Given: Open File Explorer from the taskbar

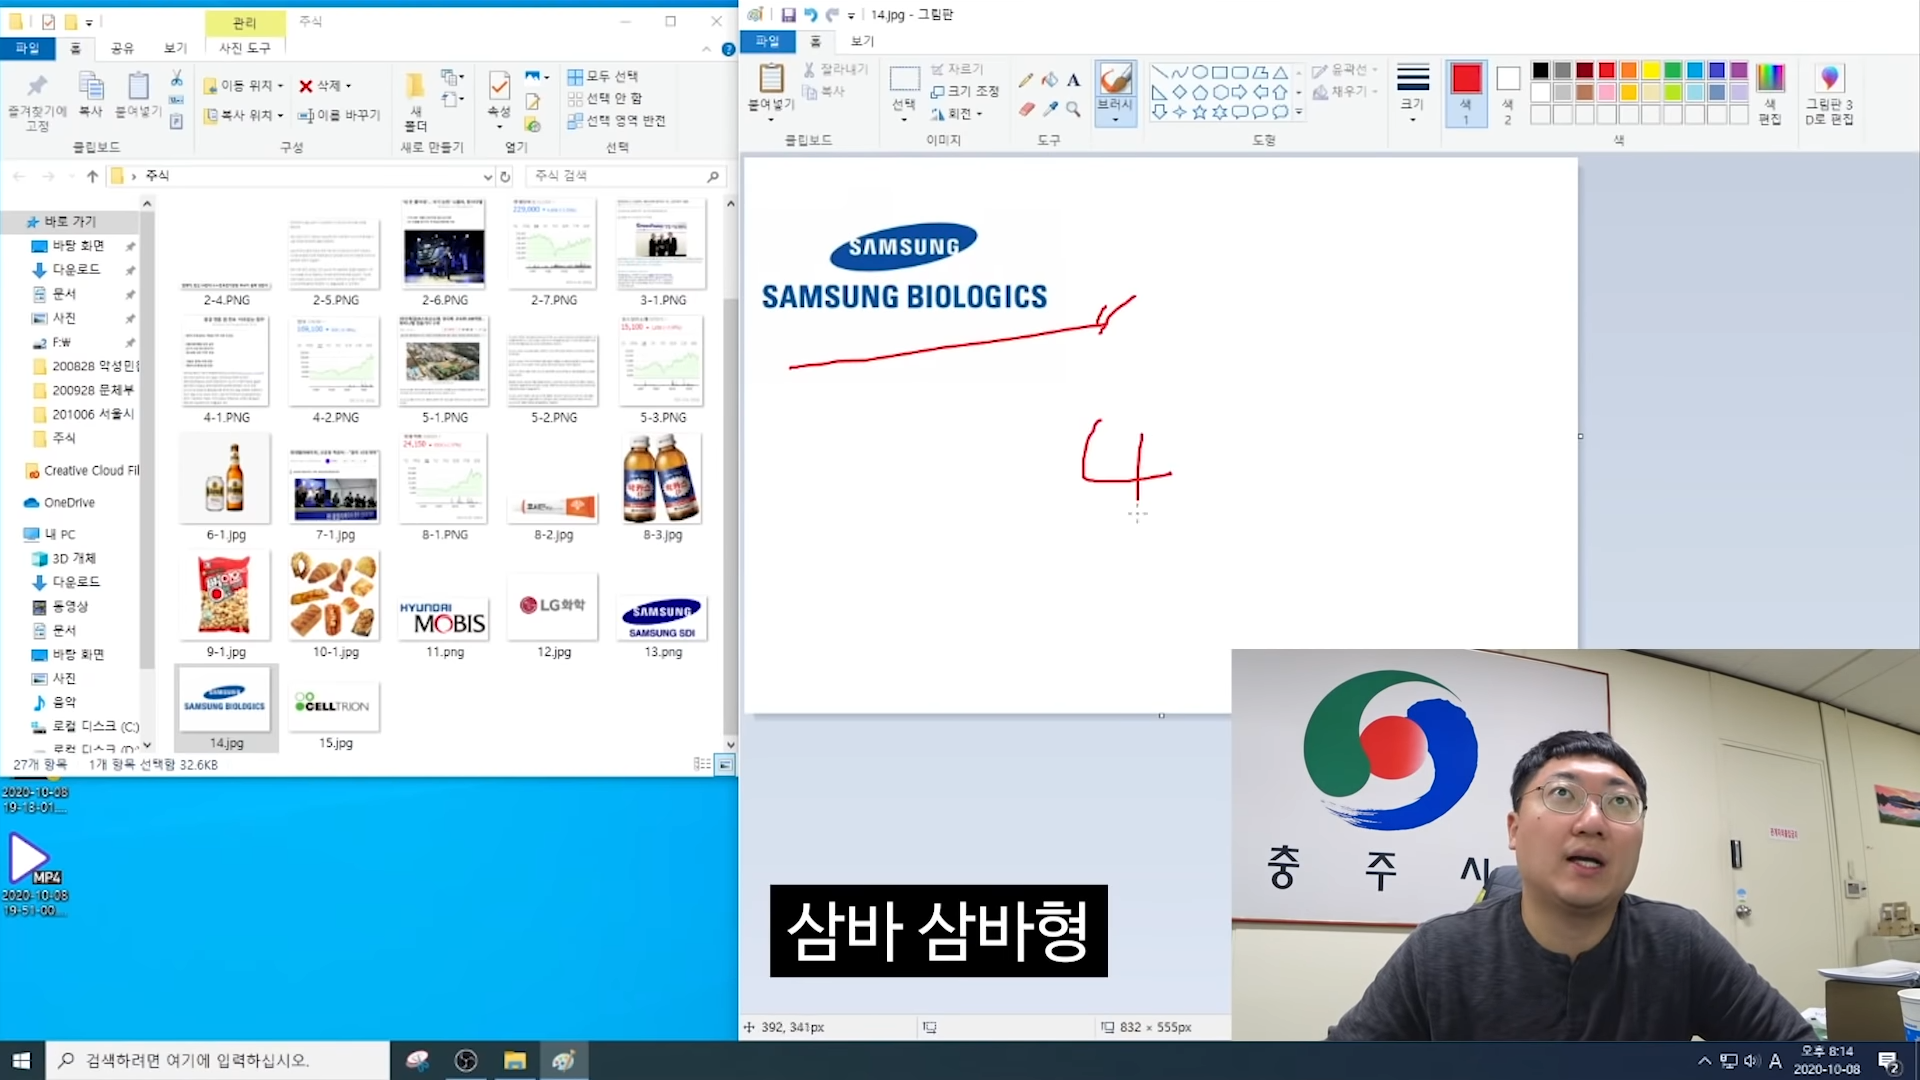Looking at the screenshot, I should [x=515, y=1060].
